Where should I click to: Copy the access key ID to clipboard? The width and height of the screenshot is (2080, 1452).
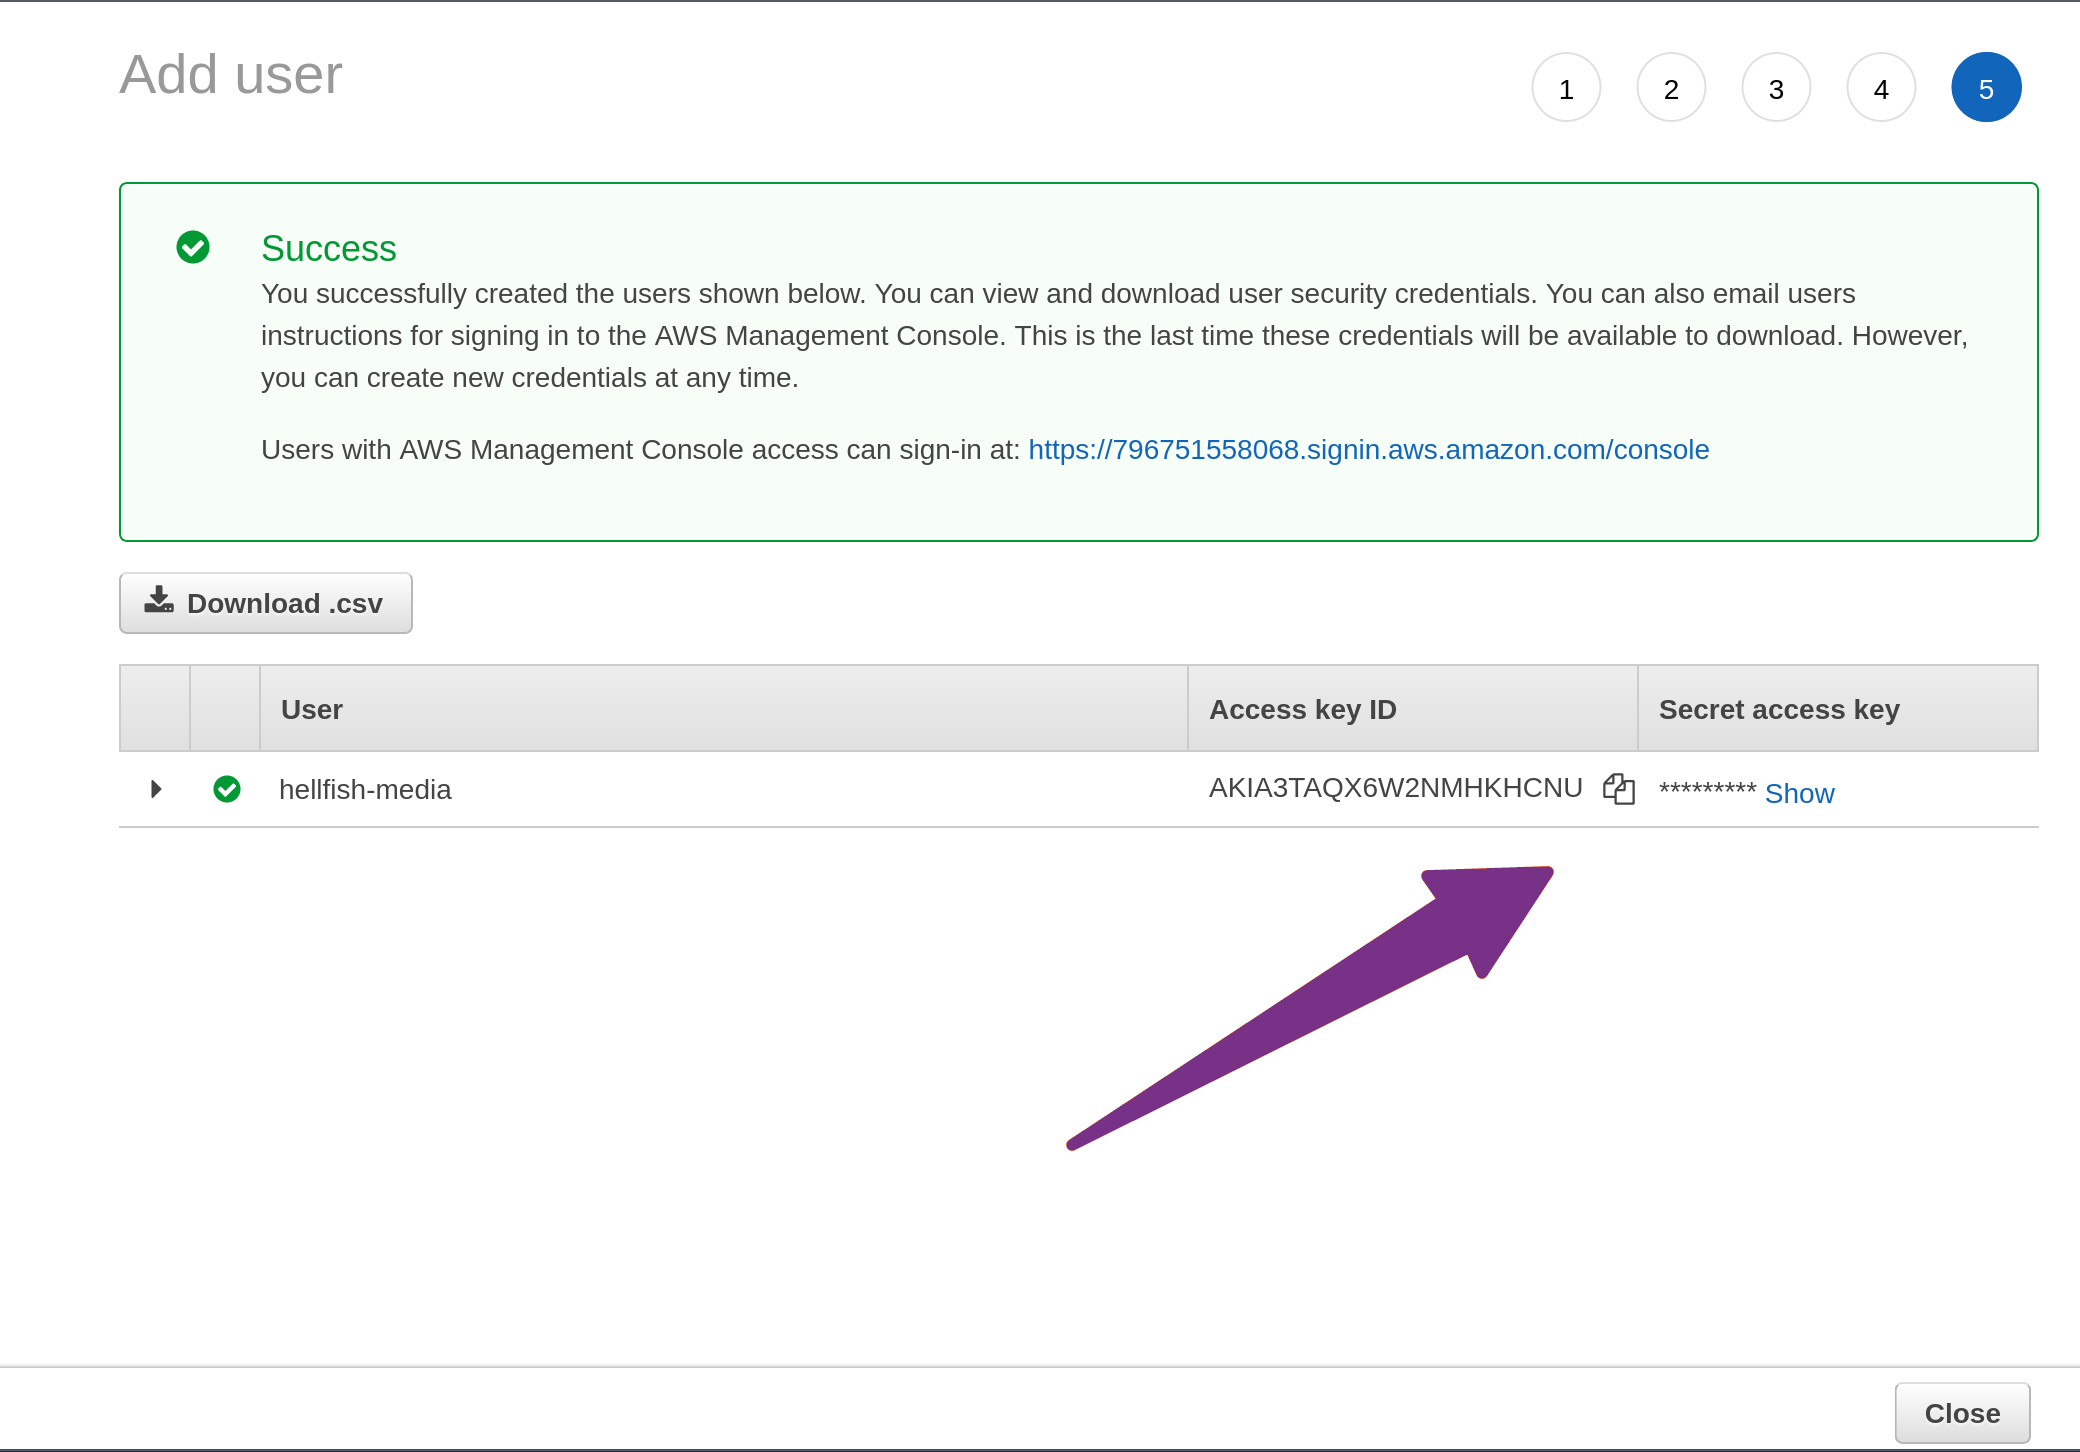coord(1618,789)
